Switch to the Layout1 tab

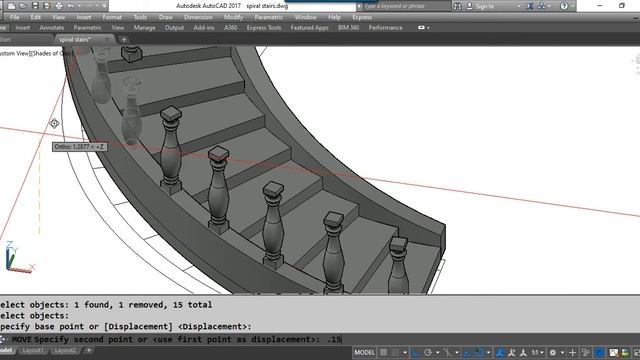pyautogui.click(x=32, y=350)
